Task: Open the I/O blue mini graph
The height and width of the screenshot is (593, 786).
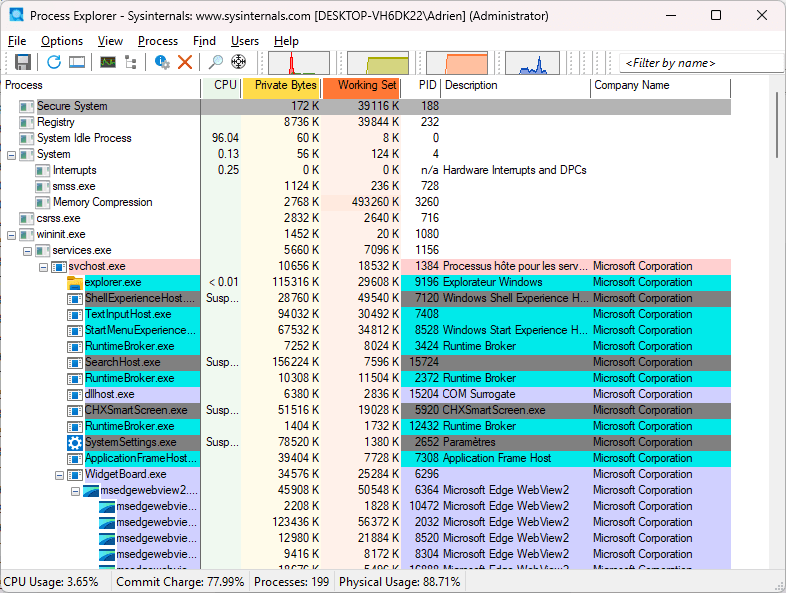Action: point(532,63)
